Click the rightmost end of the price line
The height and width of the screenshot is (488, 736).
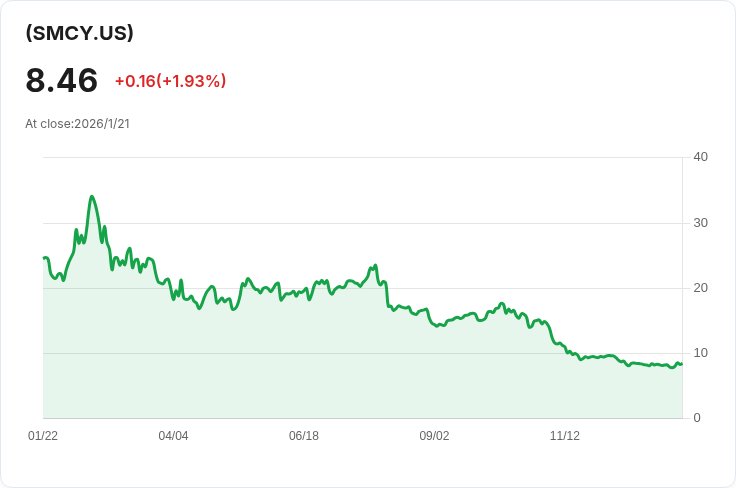pos(682,364)
